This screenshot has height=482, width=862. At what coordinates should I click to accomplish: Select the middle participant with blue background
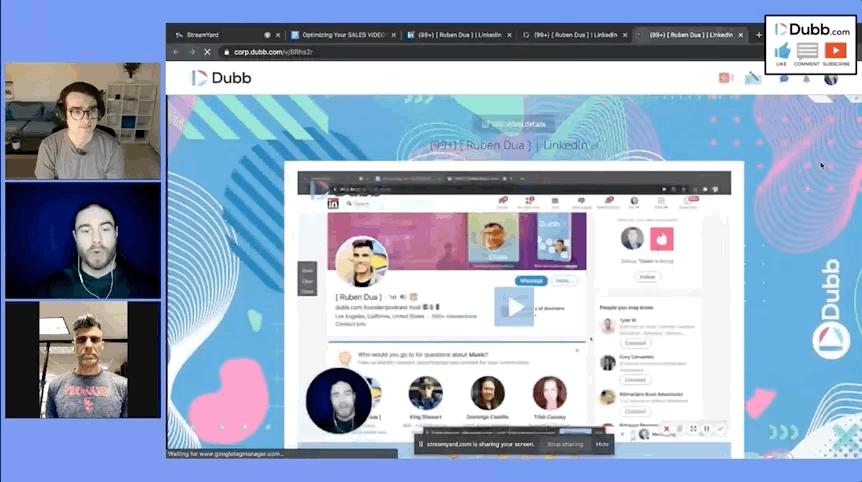(83, 241)
